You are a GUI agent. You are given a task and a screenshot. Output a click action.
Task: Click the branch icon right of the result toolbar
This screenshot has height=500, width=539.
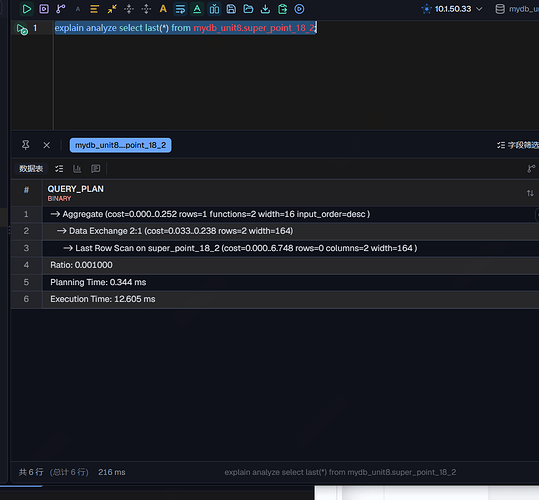pyautogui.click(x=531, y=168)
